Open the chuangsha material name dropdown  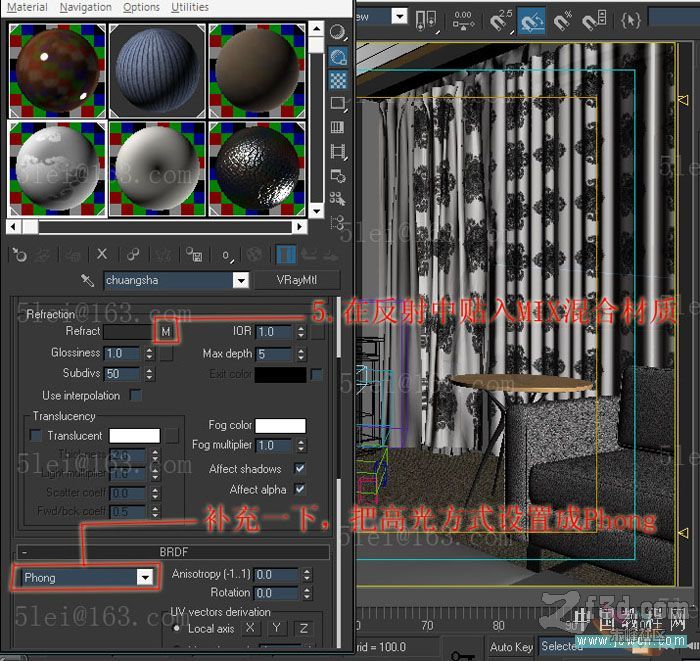(240, 281)
